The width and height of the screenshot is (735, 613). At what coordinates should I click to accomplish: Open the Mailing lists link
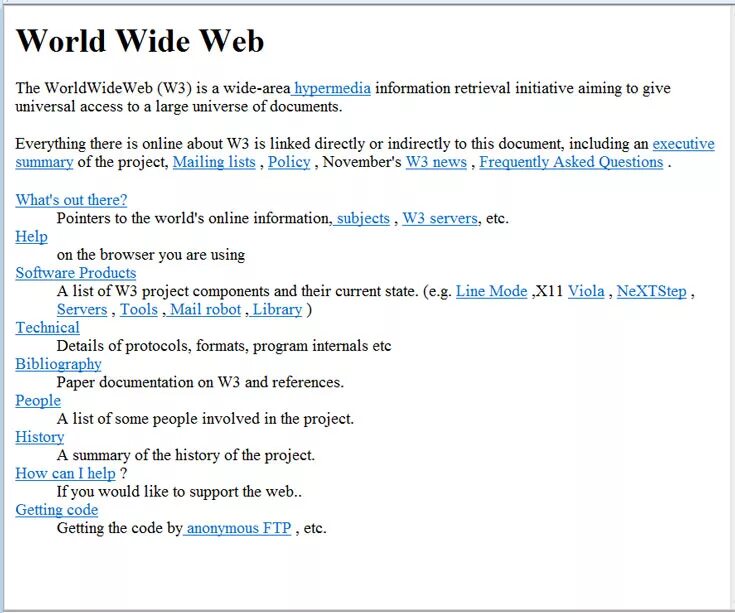[x=214, y=162]
